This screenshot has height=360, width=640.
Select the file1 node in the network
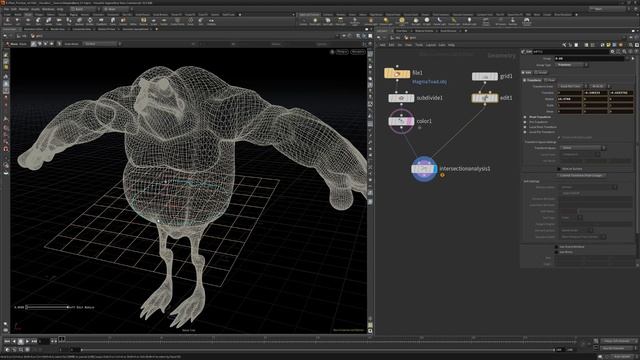[x=397, y=73]
